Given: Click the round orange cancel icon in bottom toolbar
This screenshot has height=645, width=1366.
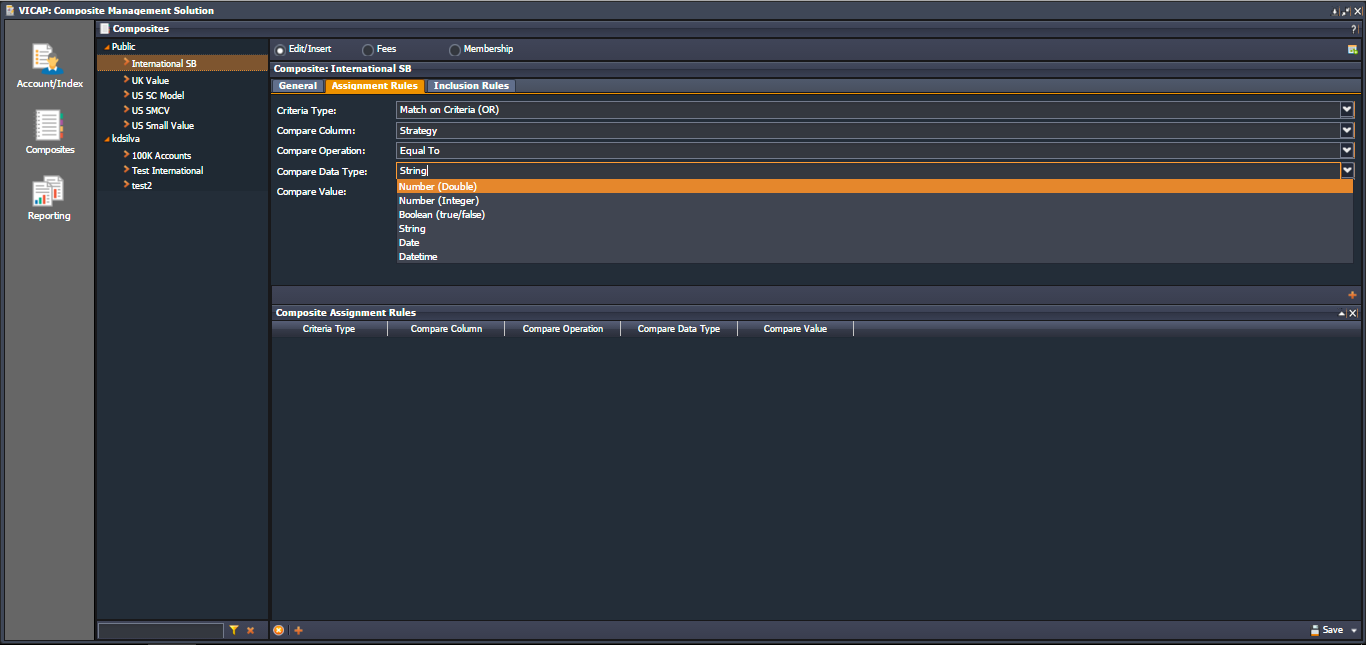Looking at the screenshot, I should click(x=279, y=630).
